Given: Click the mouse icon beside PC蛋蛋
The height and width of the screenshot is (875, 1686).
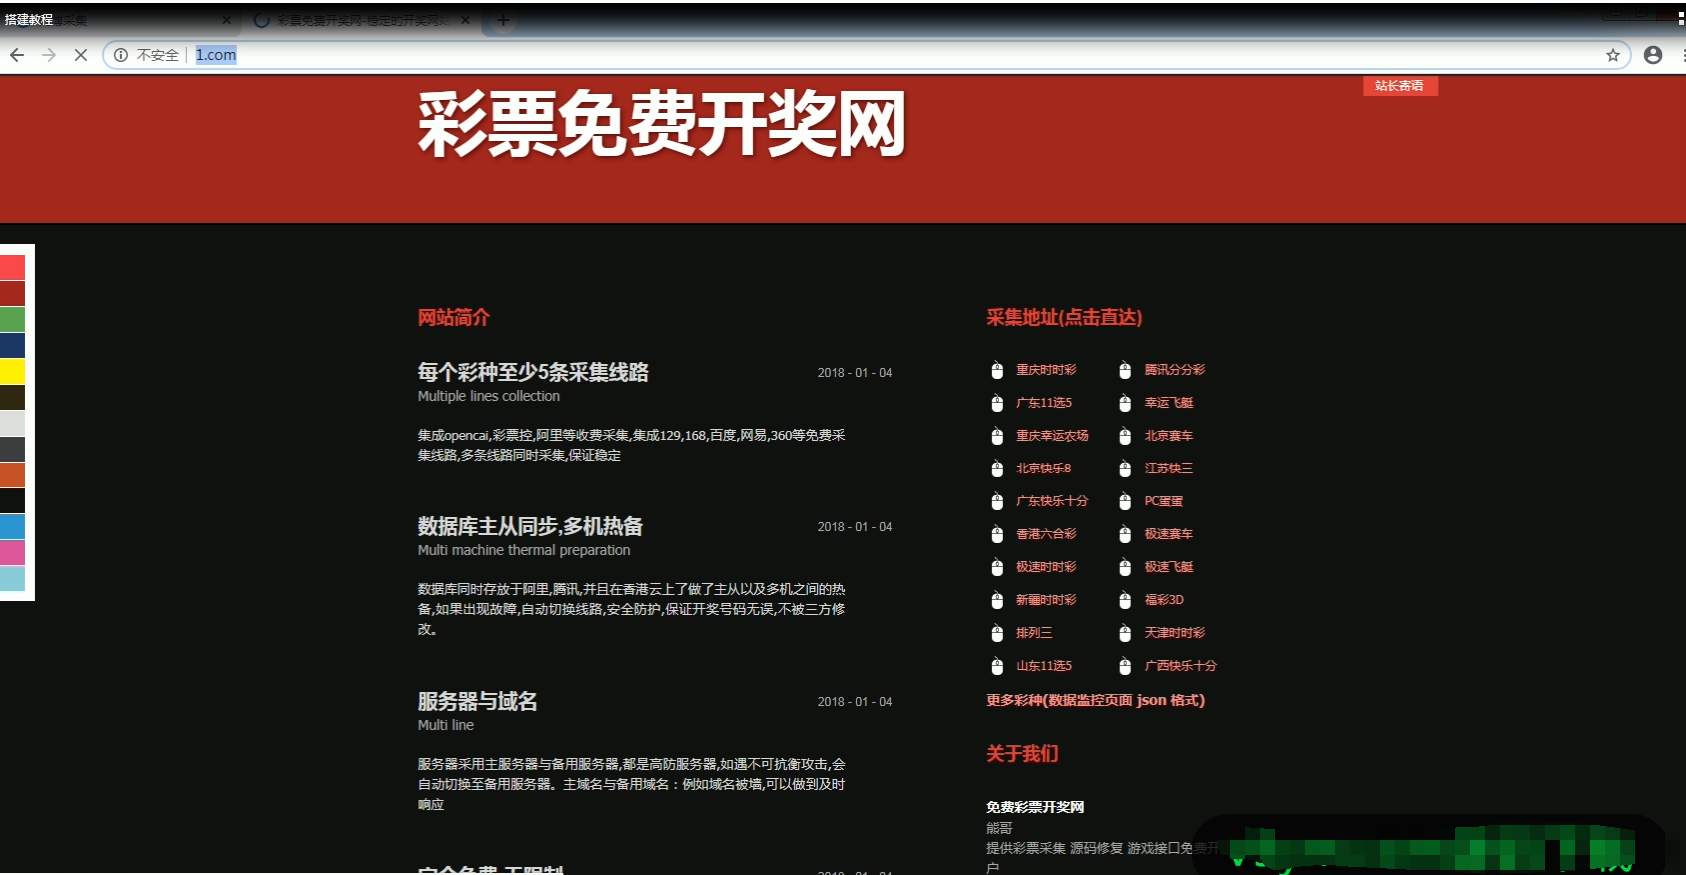Looking at the screenshot, I should point(1124,501).
